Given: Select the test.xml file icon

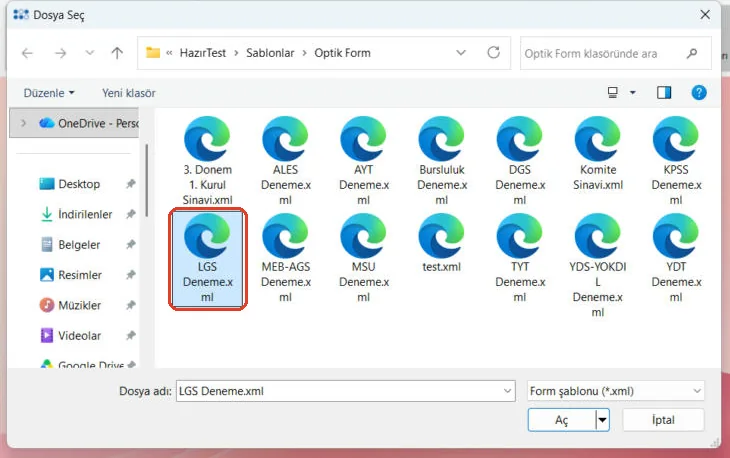Looking at the screenshot, I should coord(441,236).
